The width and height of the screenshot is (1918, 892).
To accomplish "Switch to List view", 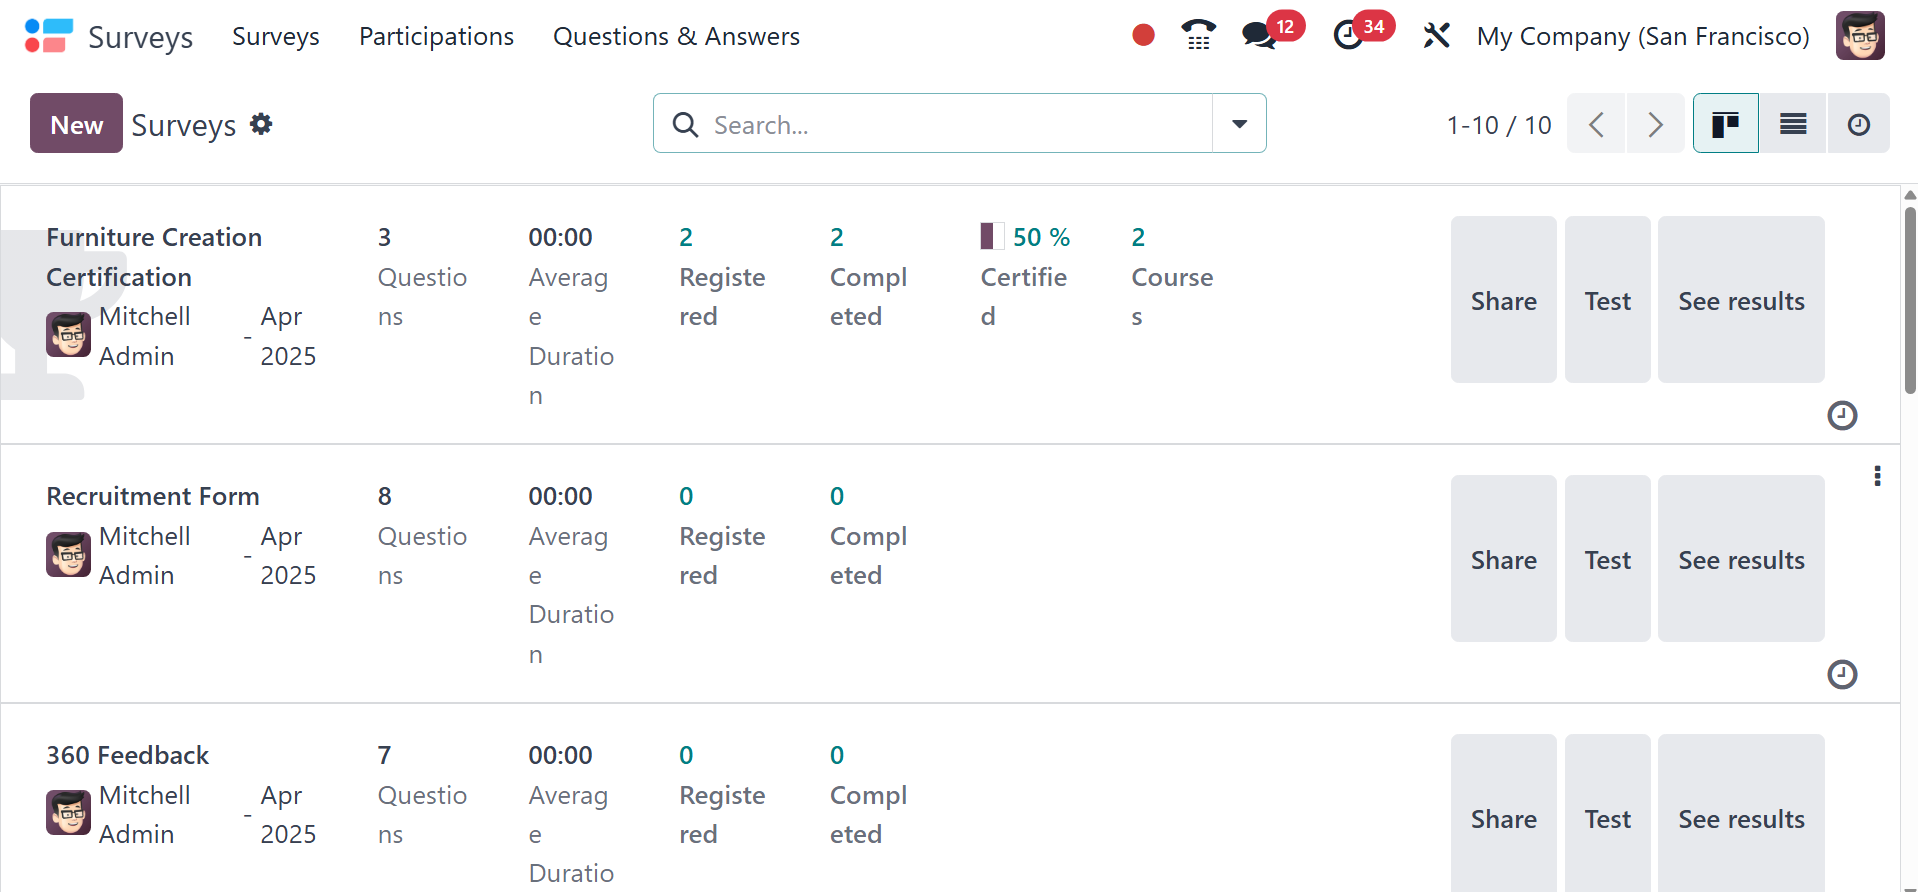I will coord(1792,124).
